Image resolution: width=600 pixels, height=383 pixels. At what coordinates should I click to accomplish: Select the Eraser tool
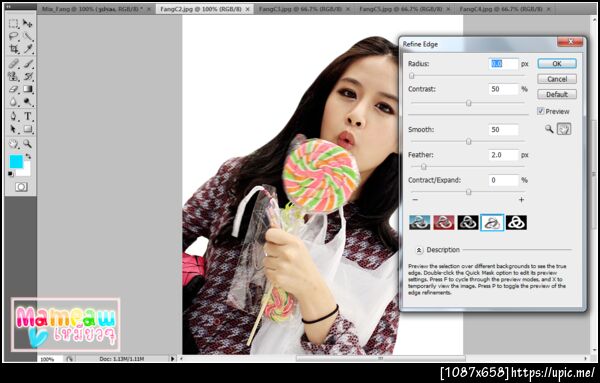click(14, 89)
